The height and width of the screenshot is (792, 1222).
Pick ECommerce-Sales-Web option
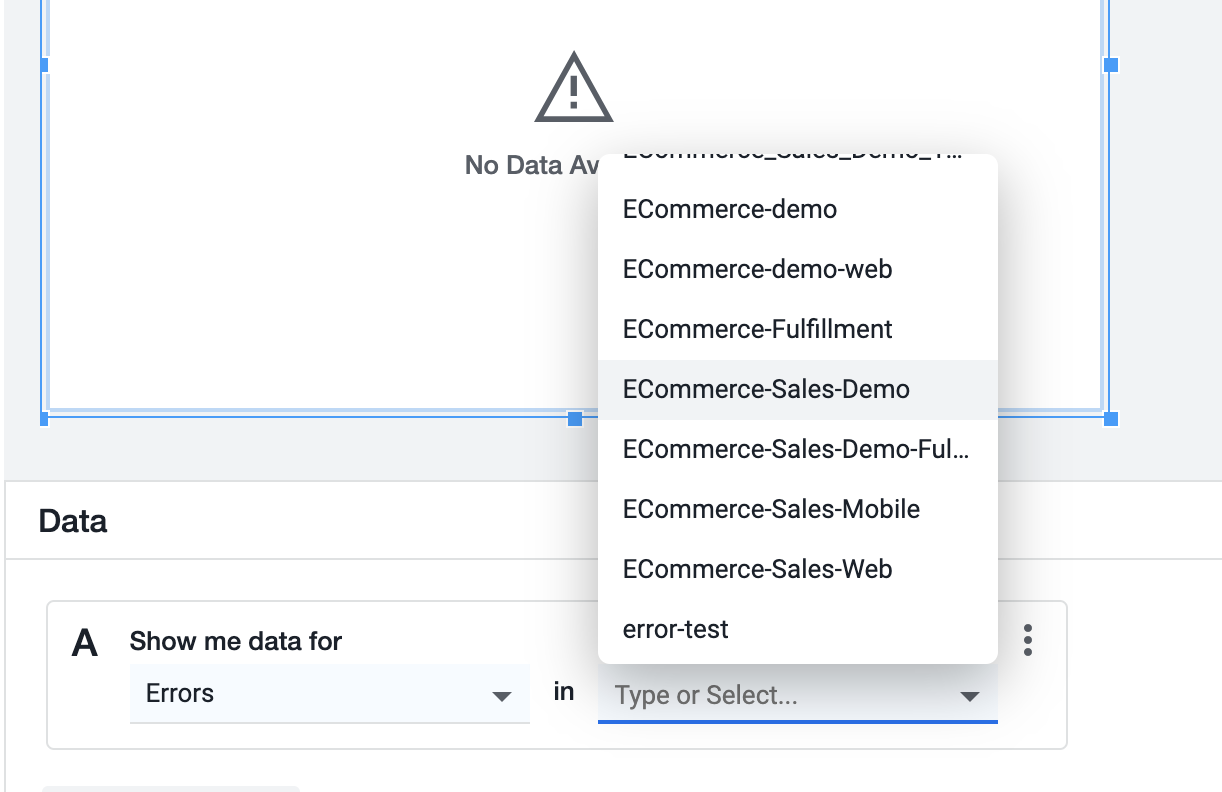point(797,570)
